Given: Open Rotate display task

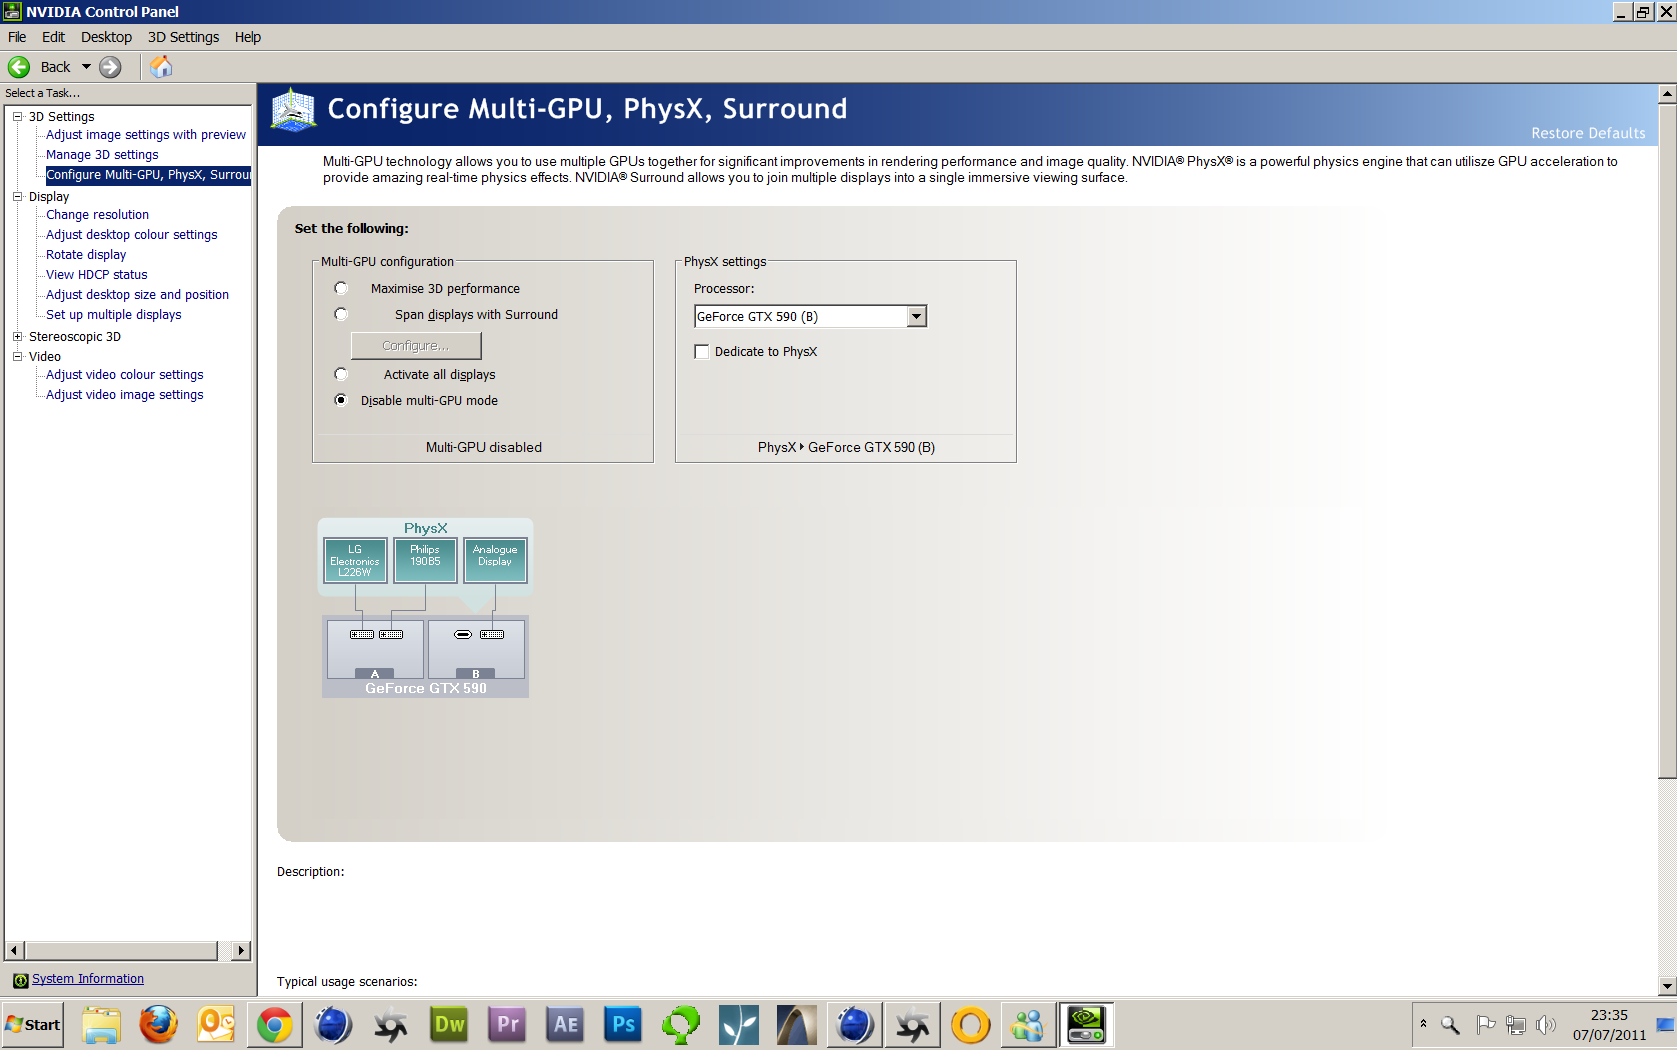Looking at the screenshot, I should tap(86, 255).
